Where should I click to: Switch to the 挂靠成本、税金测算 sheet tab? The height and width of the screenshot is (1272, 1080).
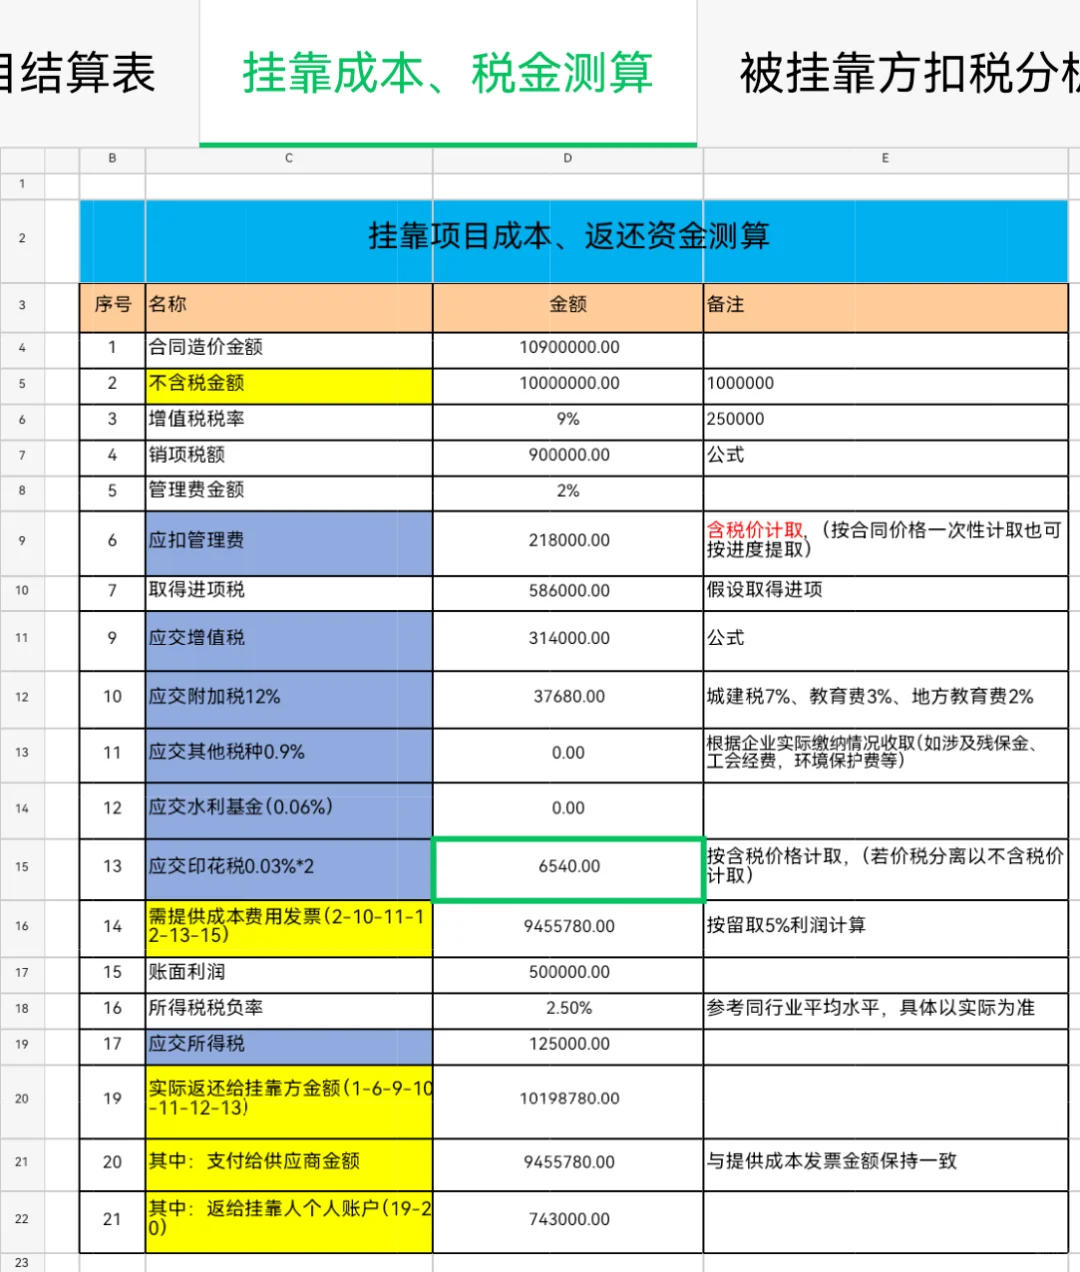(x=448, y=73)
